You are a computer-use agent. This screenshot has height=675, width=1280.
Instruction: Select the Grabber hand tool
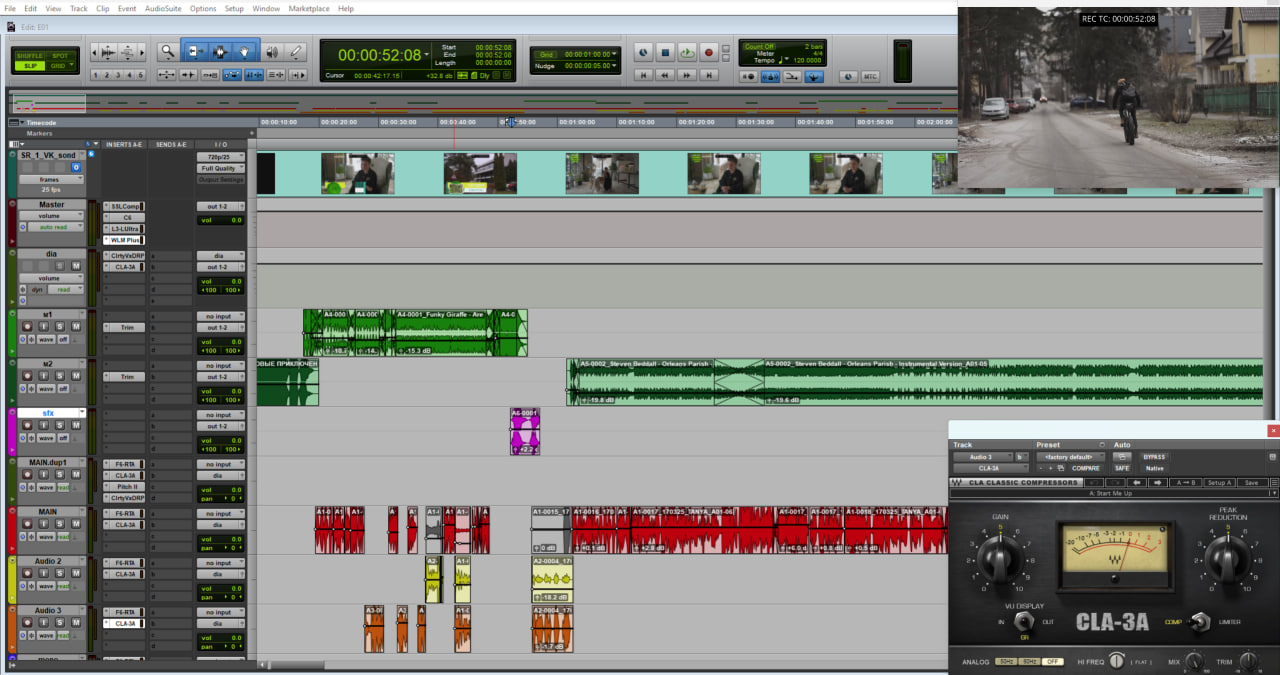pyautogui.click(x=244, y=52)
